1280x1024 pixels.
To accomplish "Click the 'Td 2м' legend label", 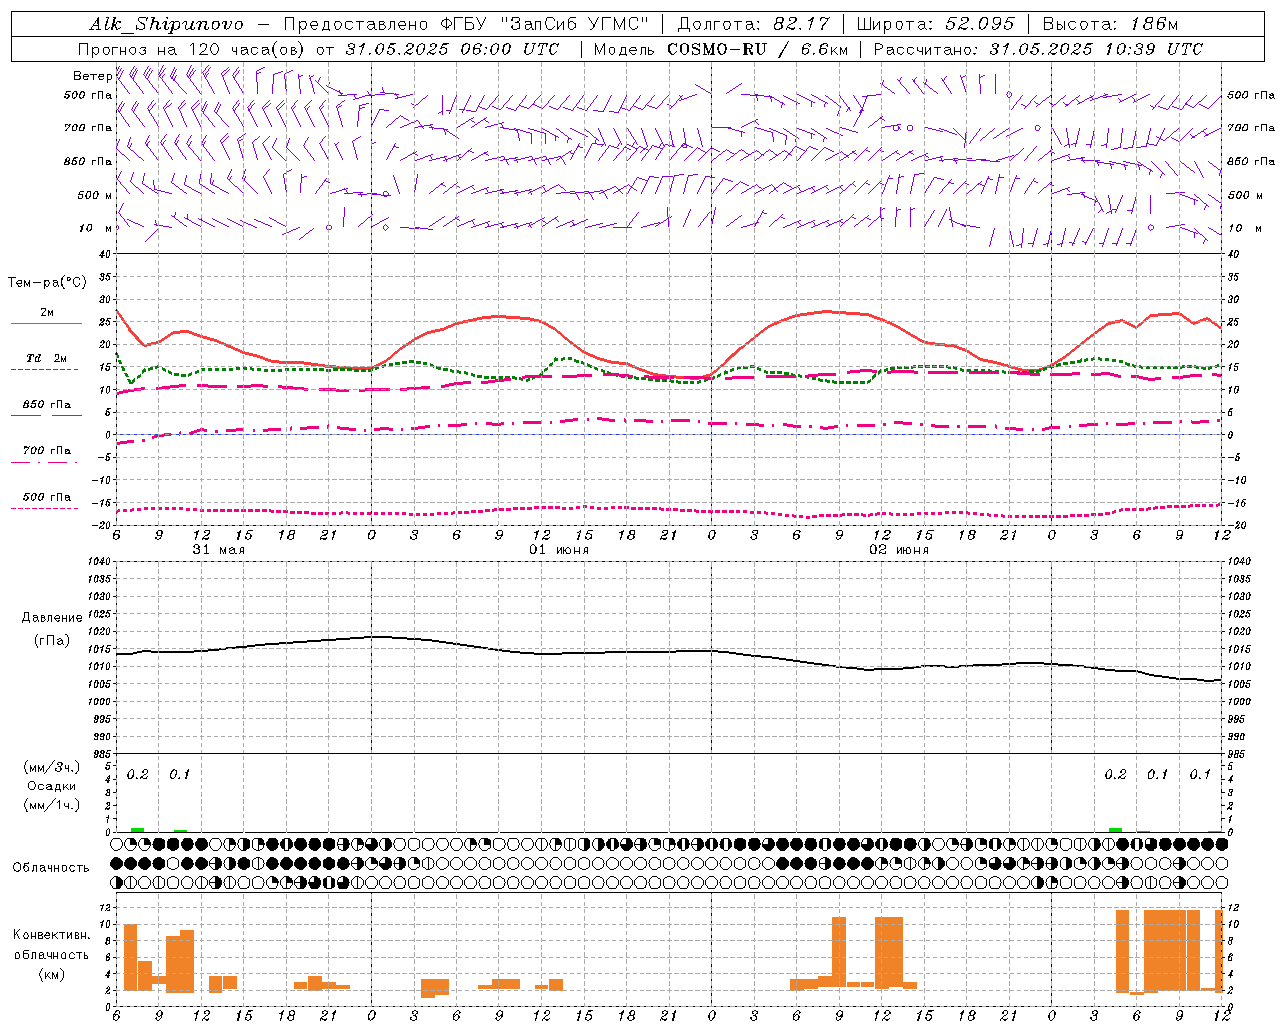I will point(47,358).
